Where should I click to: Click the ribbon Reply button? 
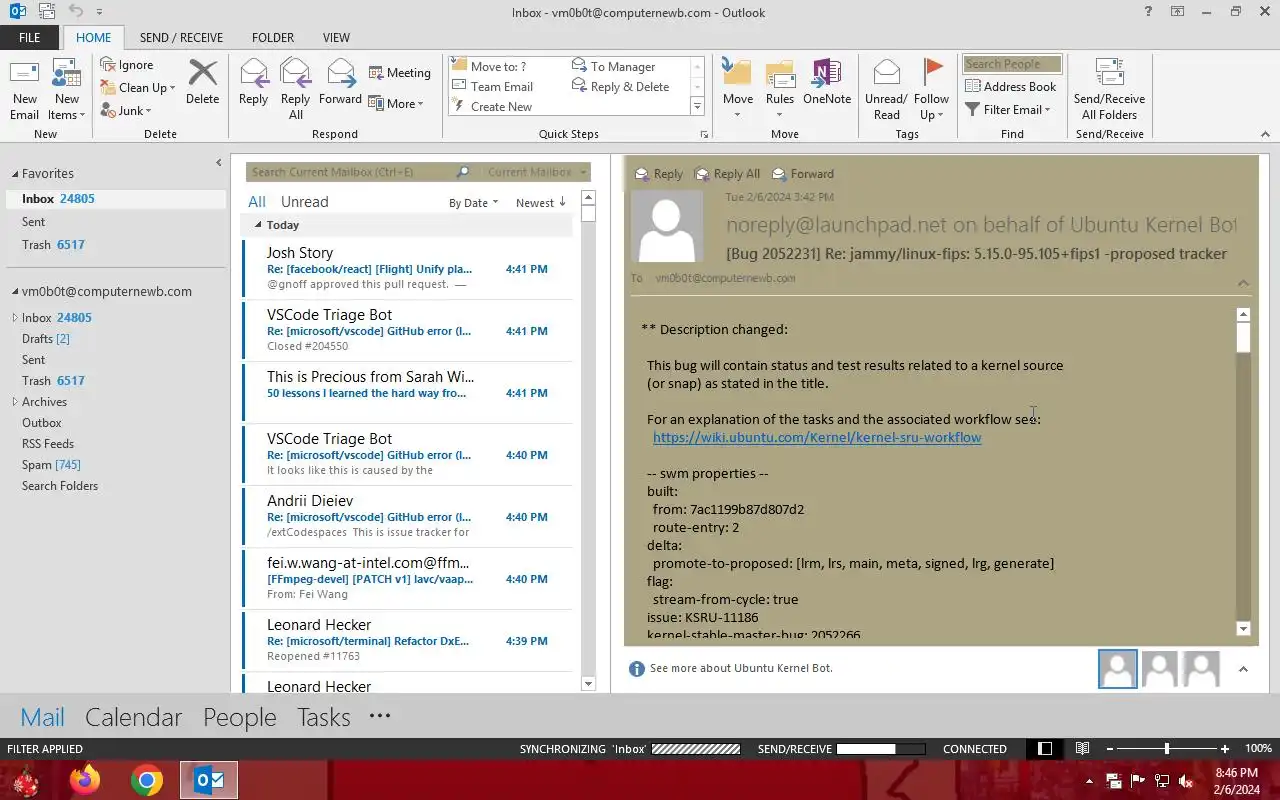(x=253, y=82)
